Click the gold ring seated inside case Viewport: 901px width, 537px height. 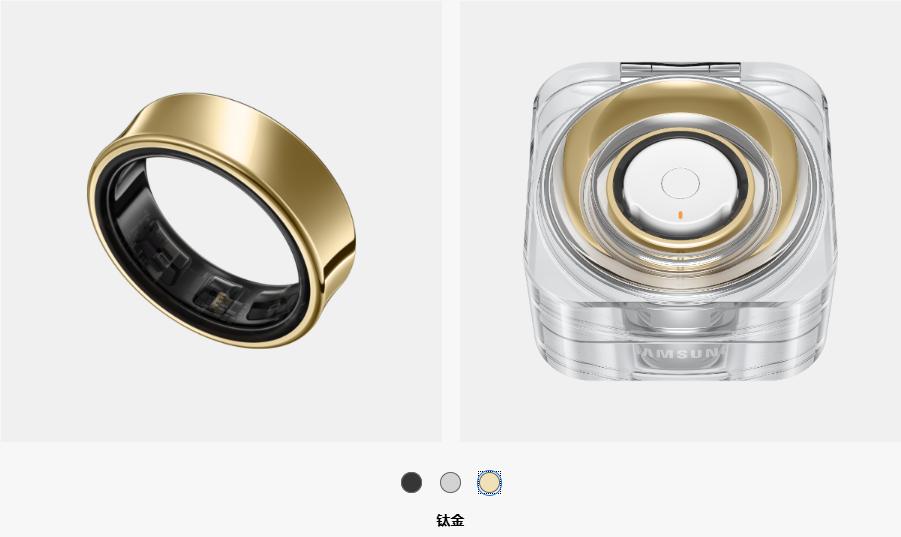click(680, 187)
